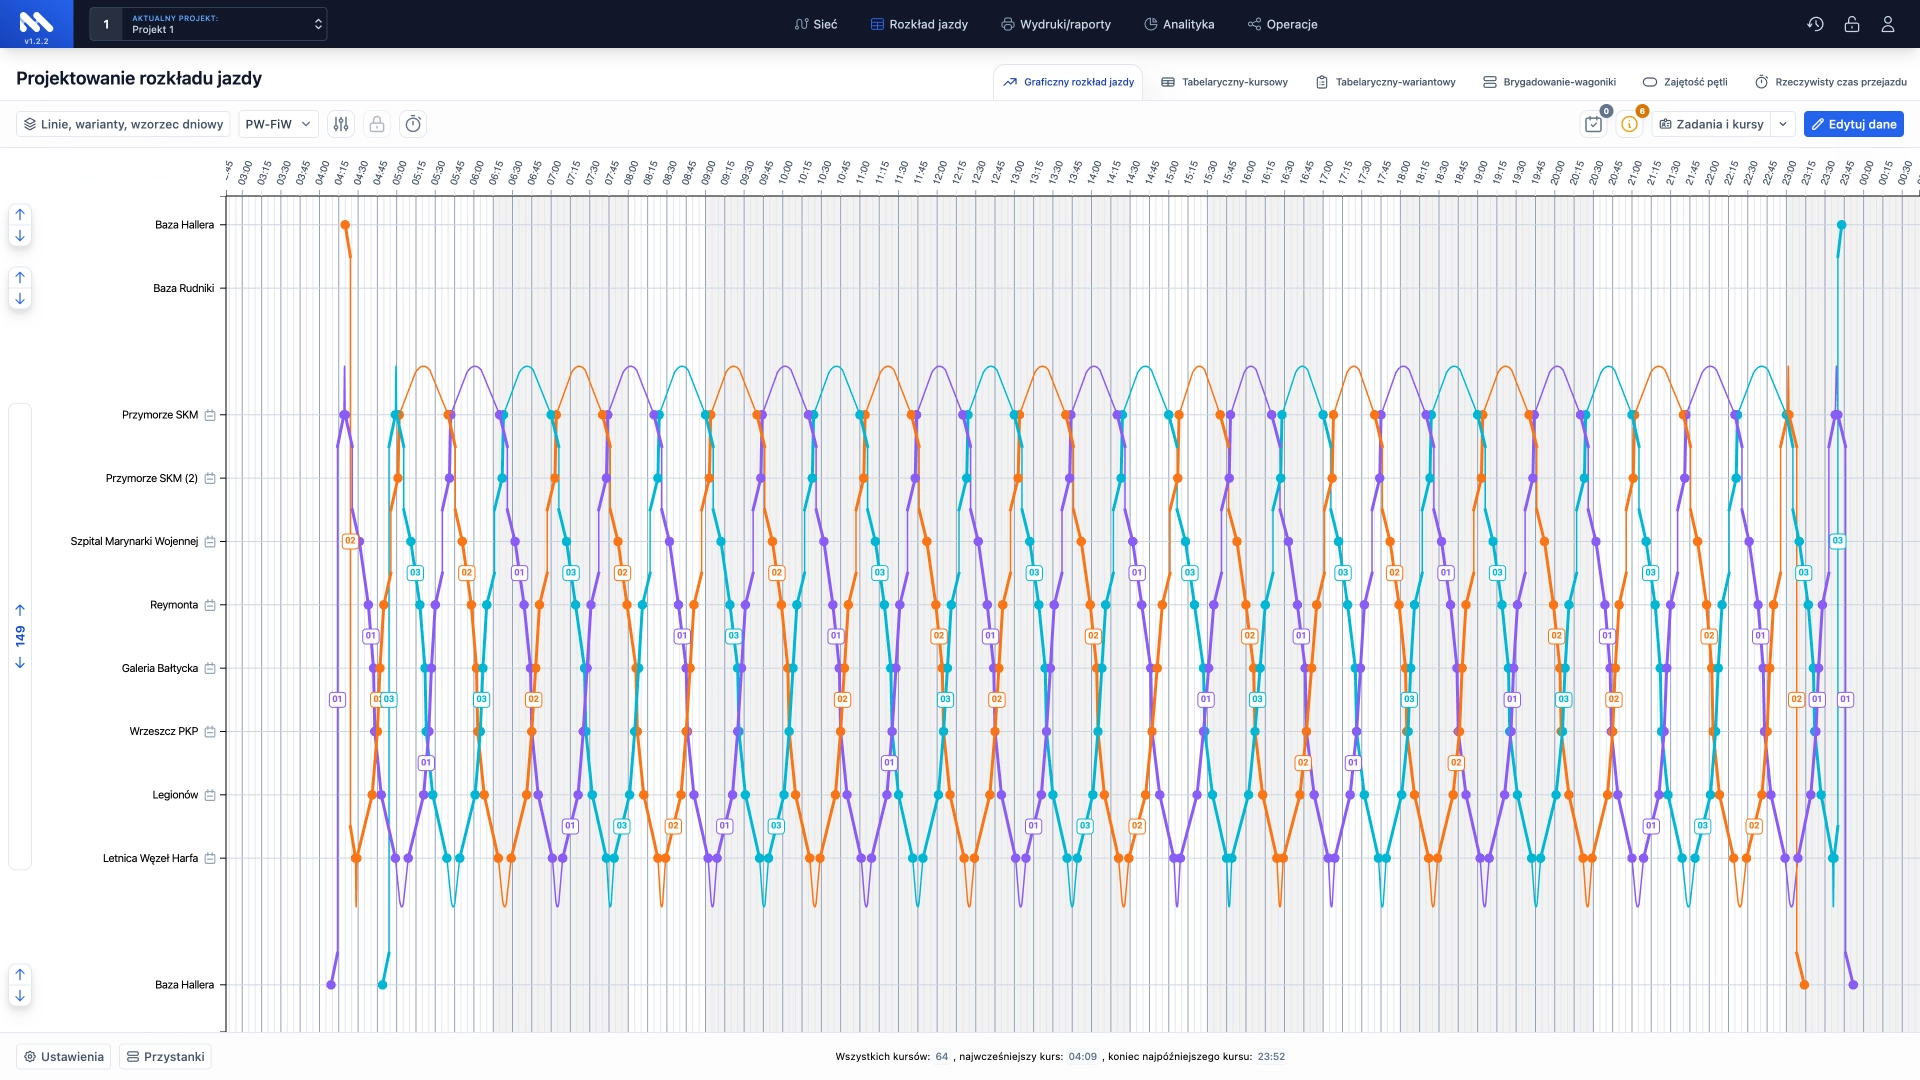Click Linie, warianty, wzorzec dniowy selector

123,124
